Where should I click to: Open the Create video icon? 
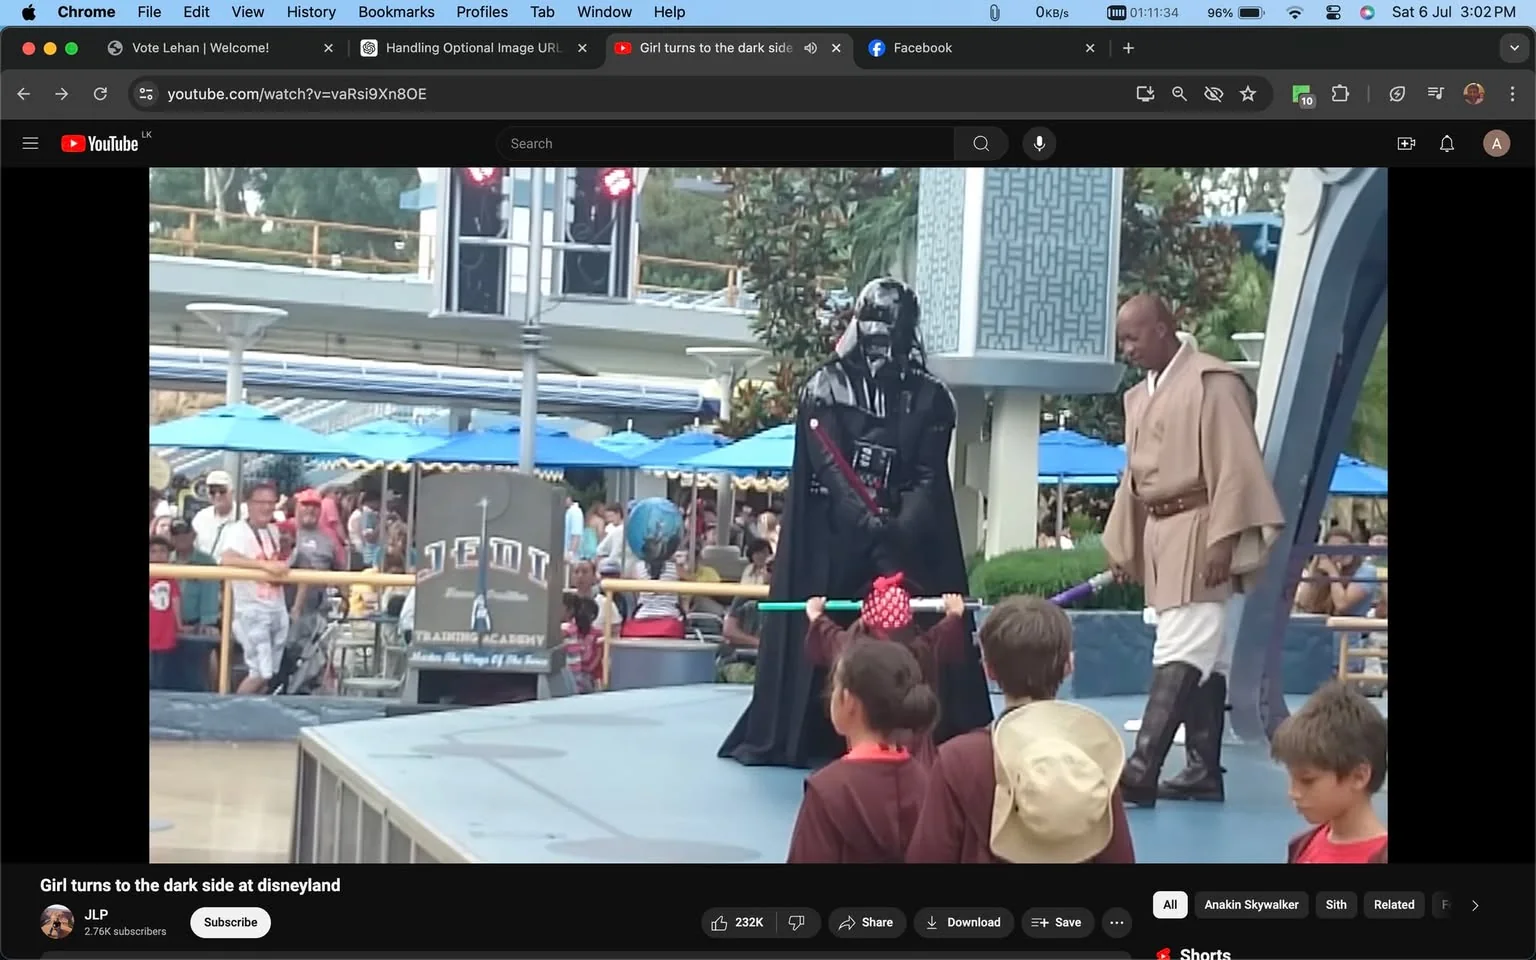point(1406,143)
